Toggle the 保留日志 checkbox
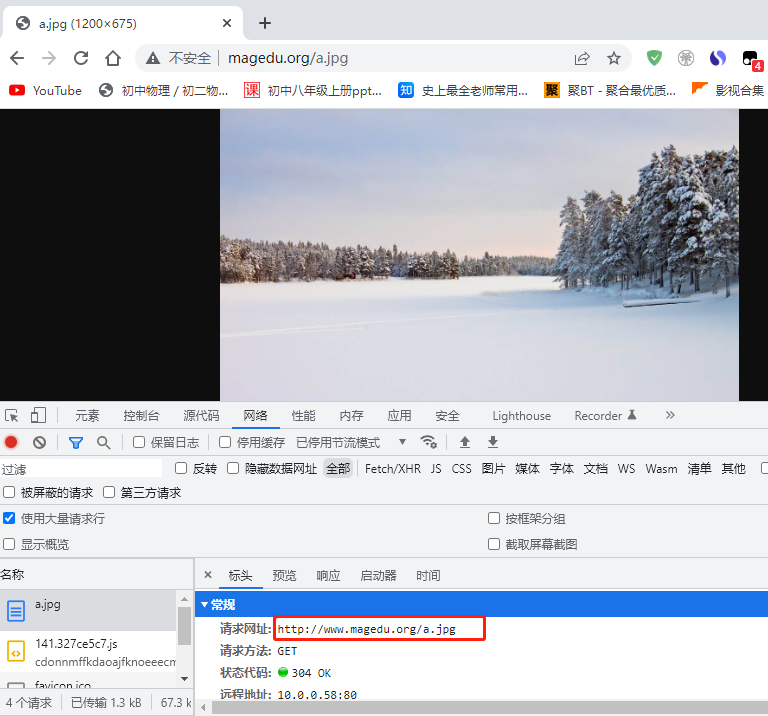768x716 pixels. point(139,442)
